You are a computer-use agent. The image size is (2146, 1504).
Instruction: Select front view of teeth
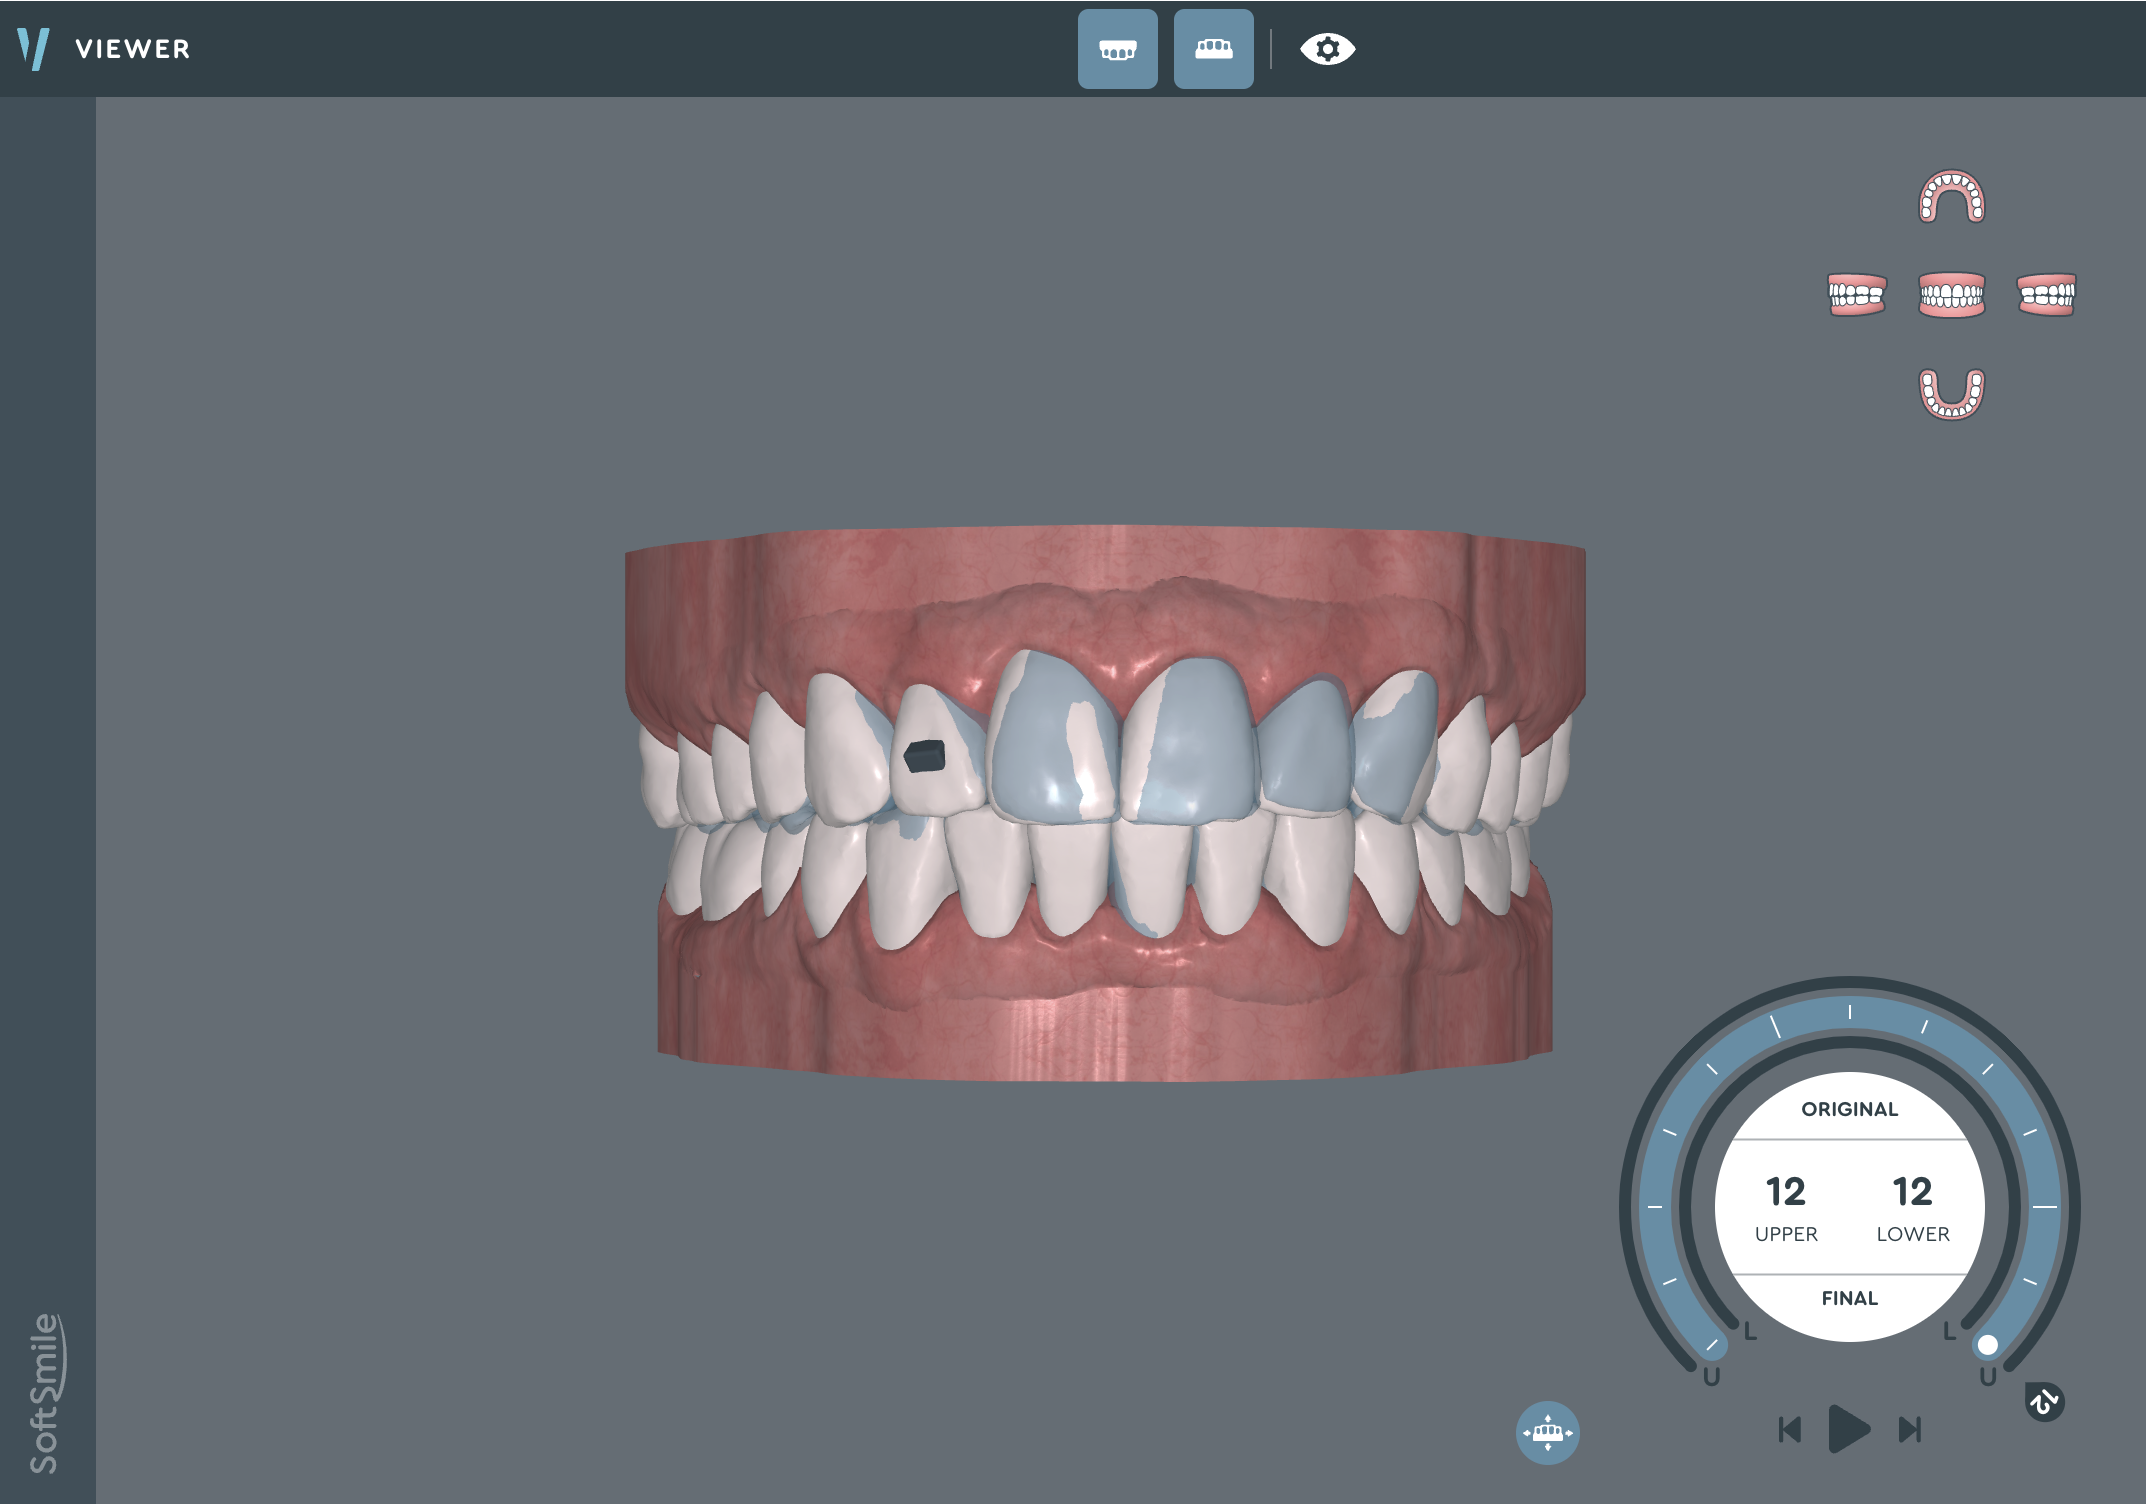pos(1951,295)
